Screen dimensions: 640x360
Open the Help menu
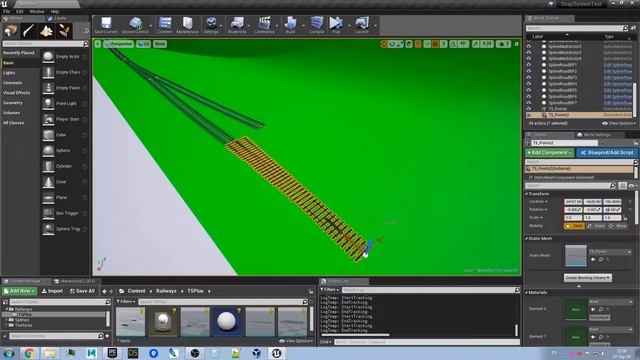tap(55, 11)
